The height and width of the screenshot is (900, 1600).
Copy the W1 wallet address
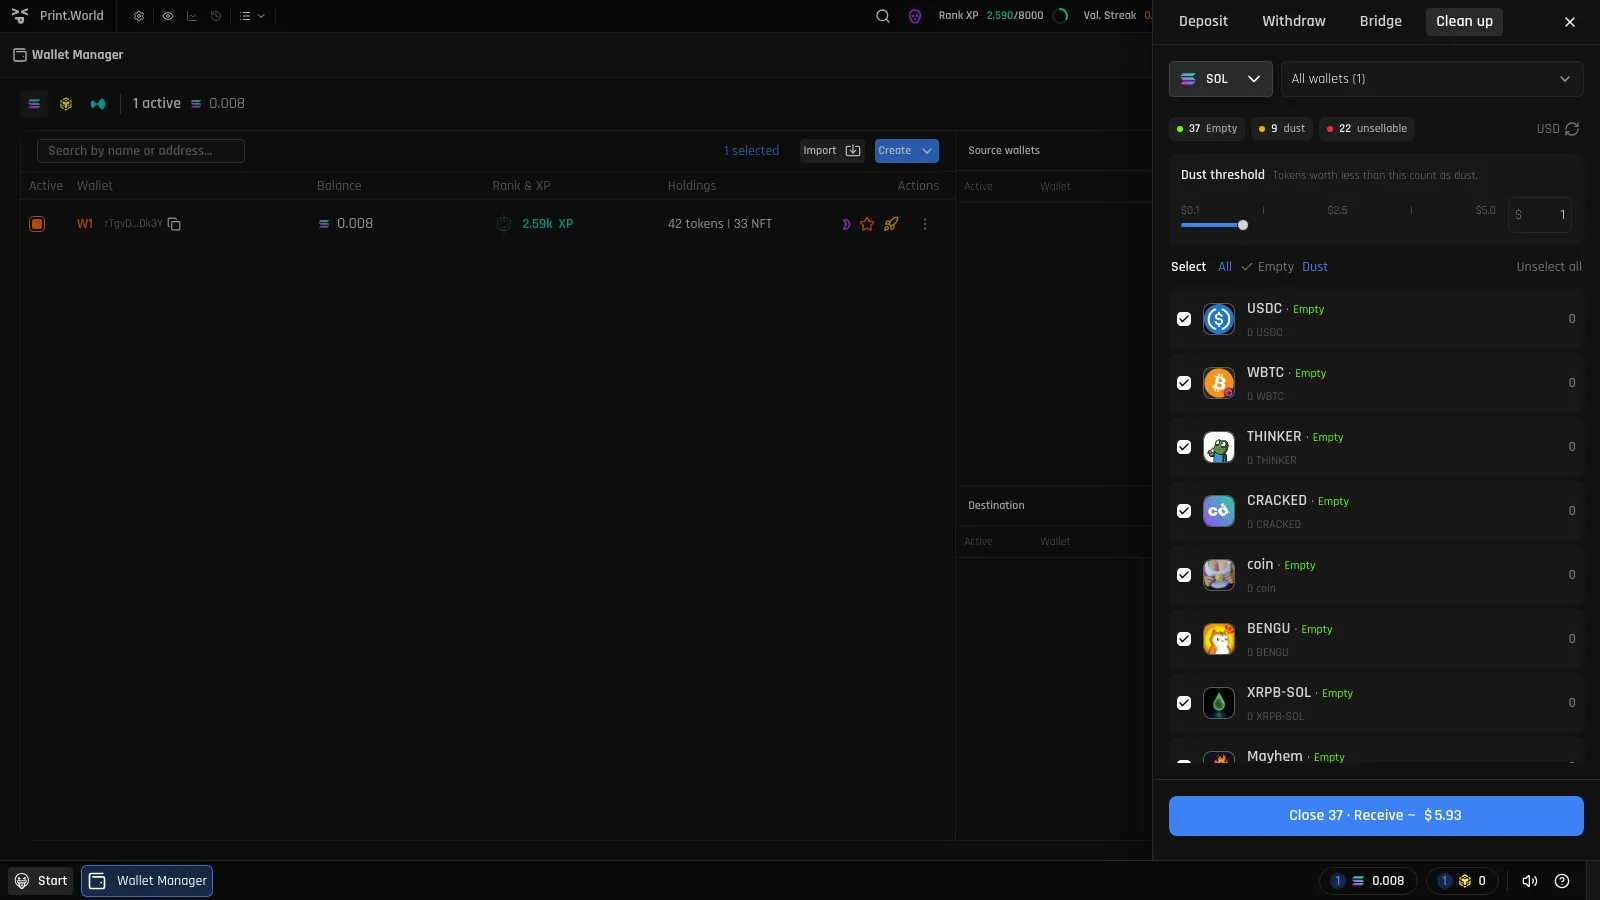(x=174, y=224)
